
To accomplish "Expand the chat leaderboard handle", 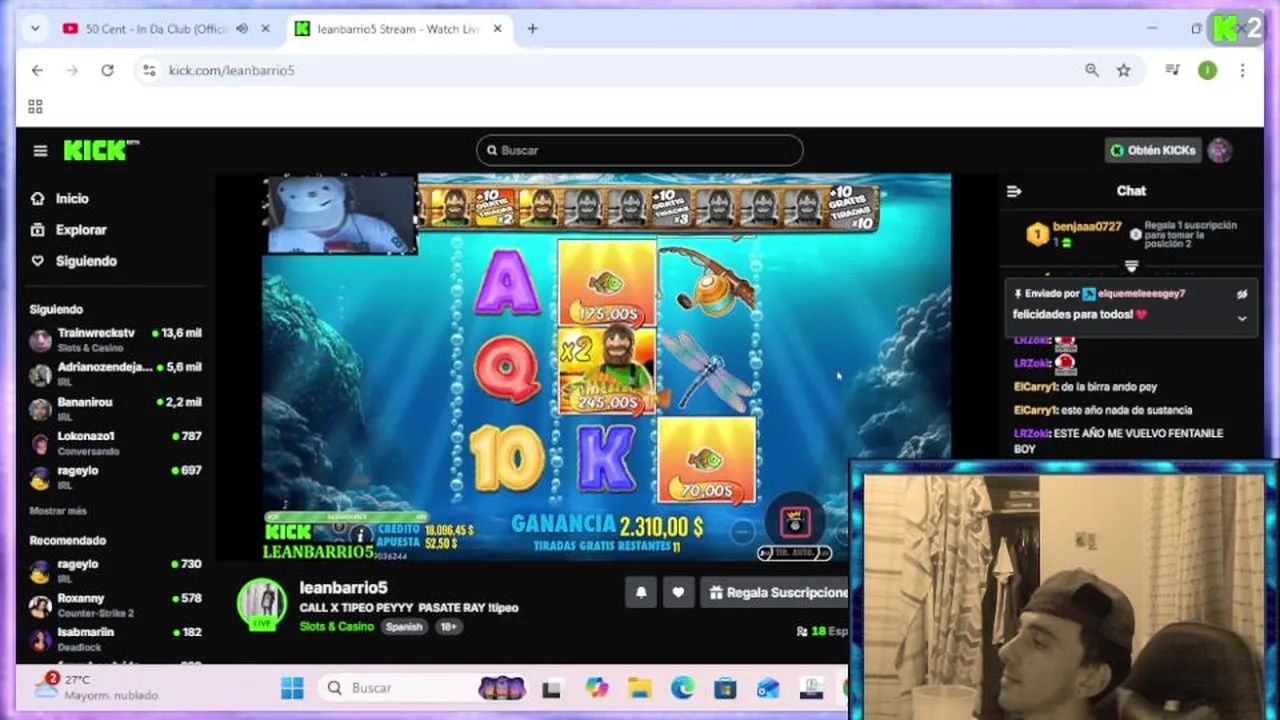I will click(1131, 266).
